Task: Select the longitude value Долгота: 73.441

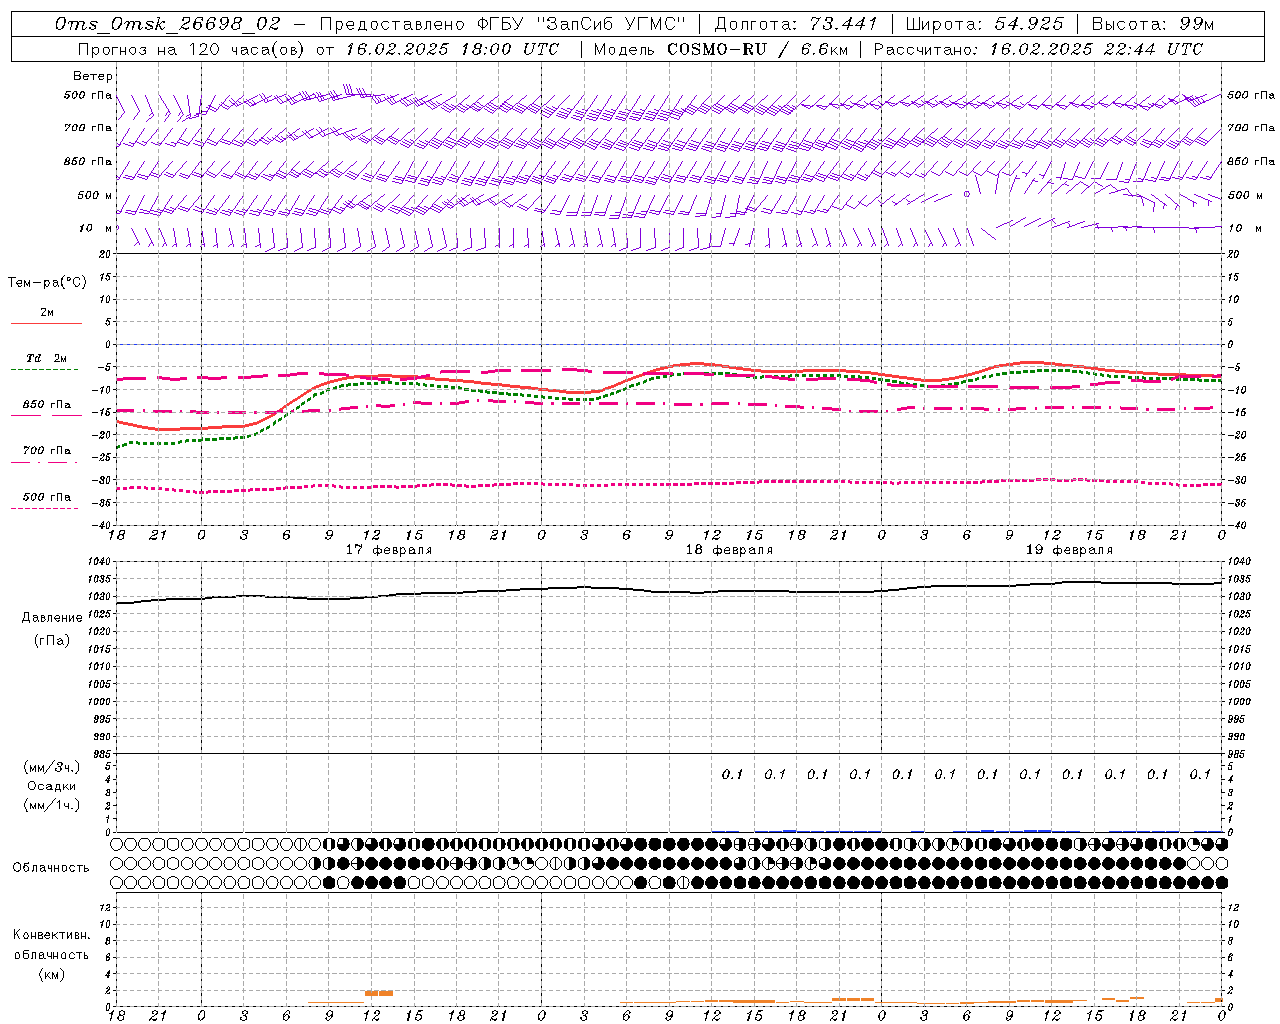Action: (796, 24)
